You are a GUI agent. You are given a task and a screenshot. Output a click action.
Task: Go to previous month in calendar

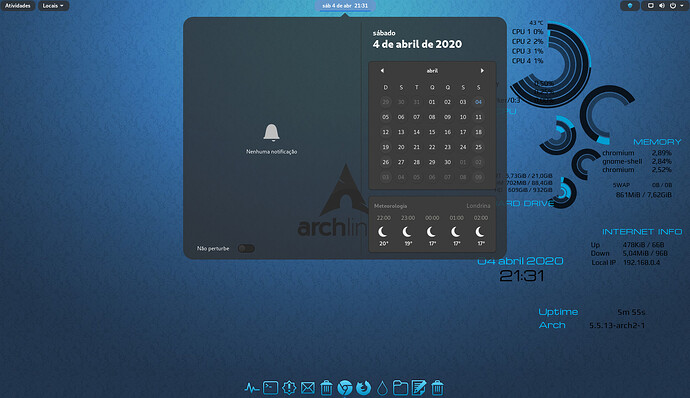click(382, 70)
